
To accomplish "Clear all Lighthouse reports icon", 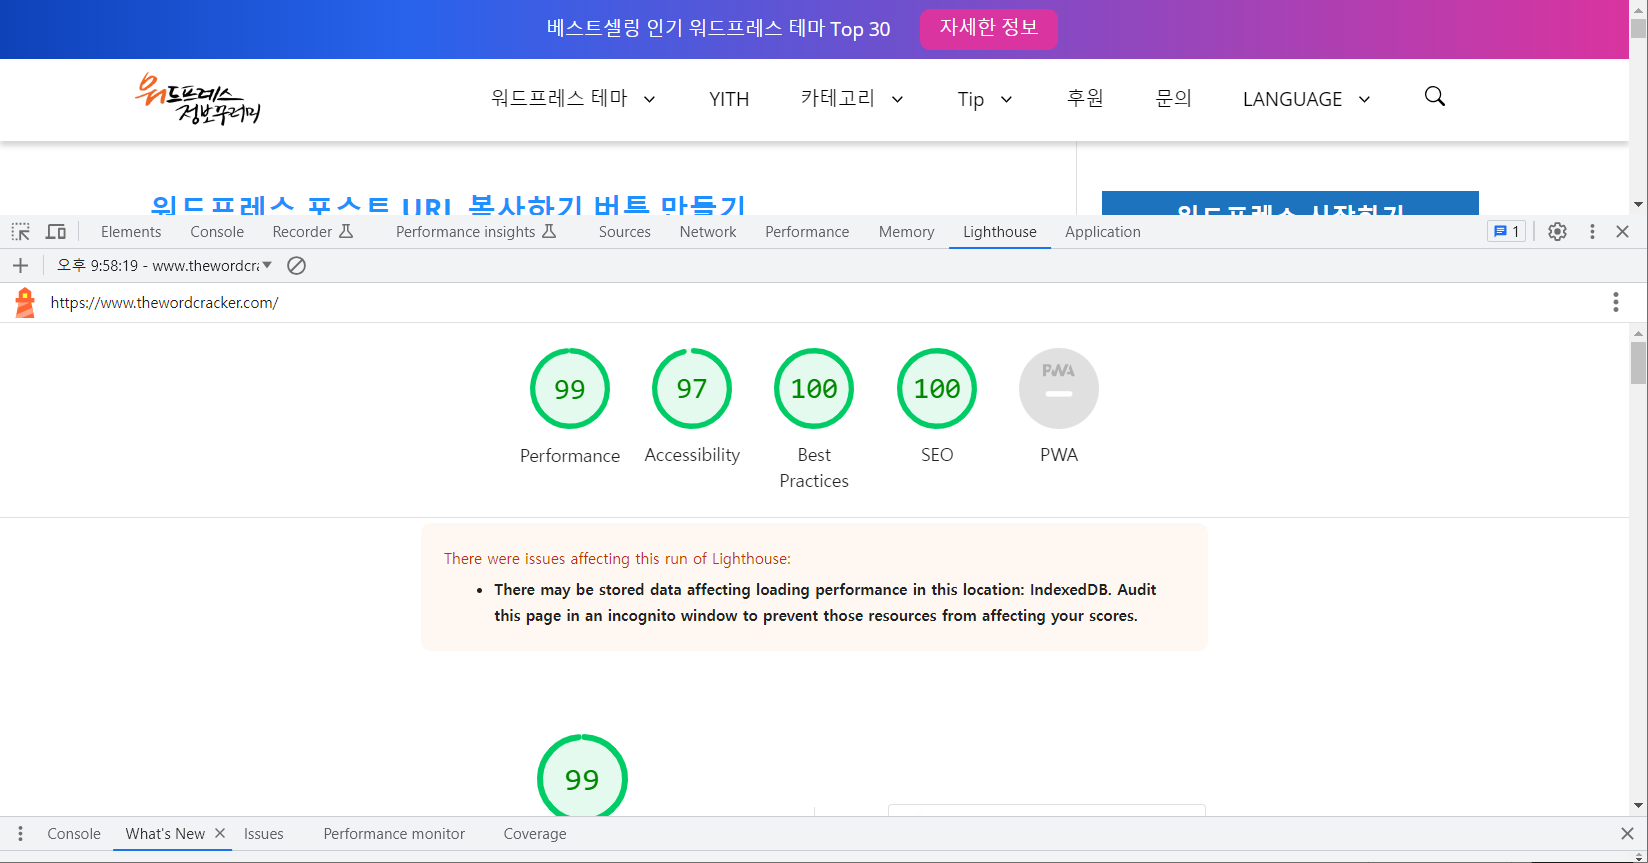I will click(x=296, y=266).
